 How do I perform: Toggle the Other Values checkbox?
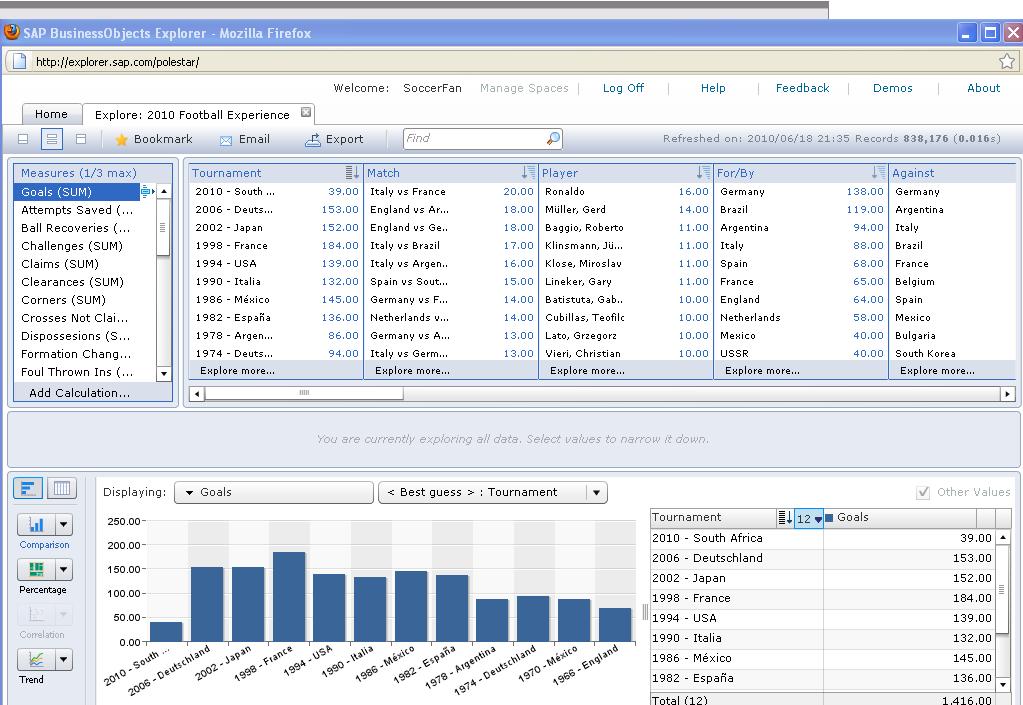[x=923, y=492]
